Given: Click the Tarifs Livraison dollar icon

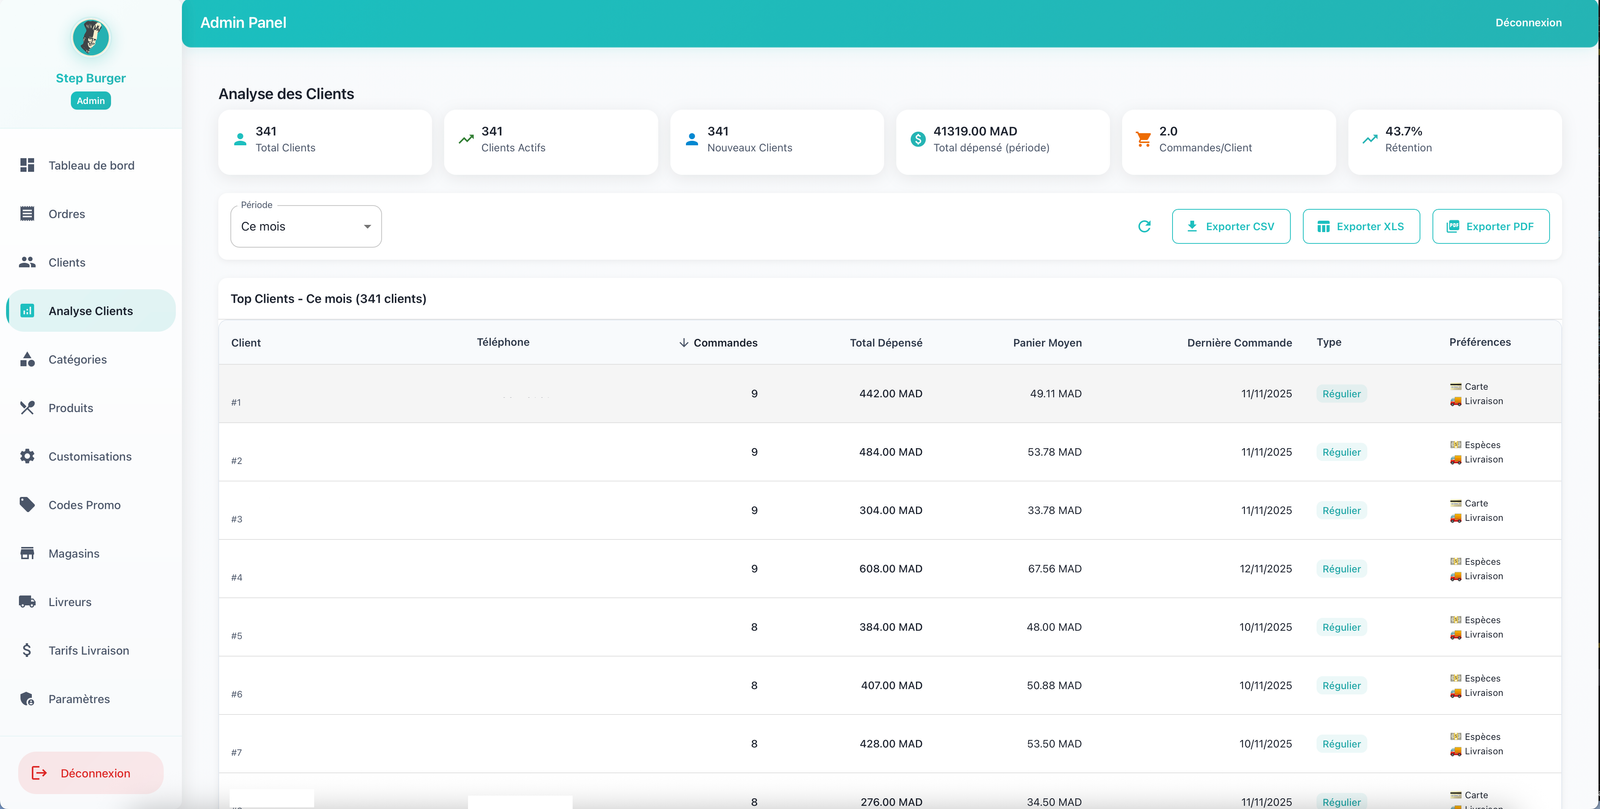Looking at the screenshot, I should pos(27,650).
